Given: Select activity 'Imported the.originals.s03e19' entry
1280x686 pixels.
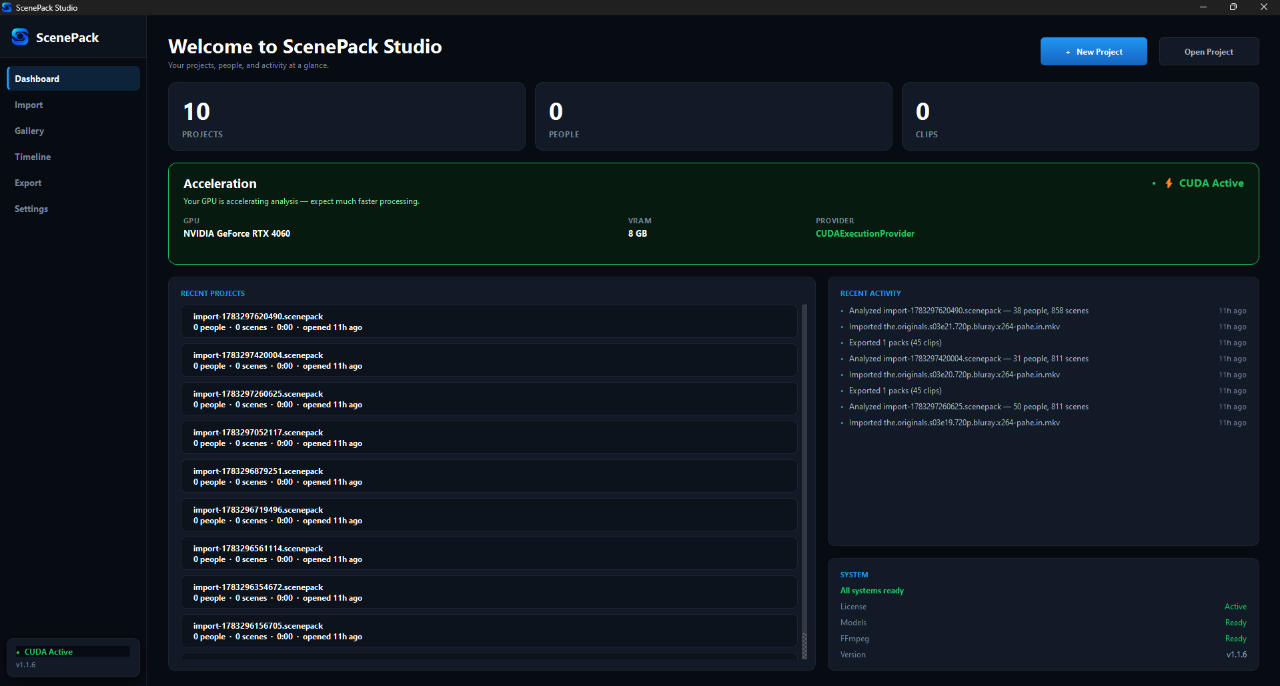Looking at the screenshot, I should click(1043, 422).
